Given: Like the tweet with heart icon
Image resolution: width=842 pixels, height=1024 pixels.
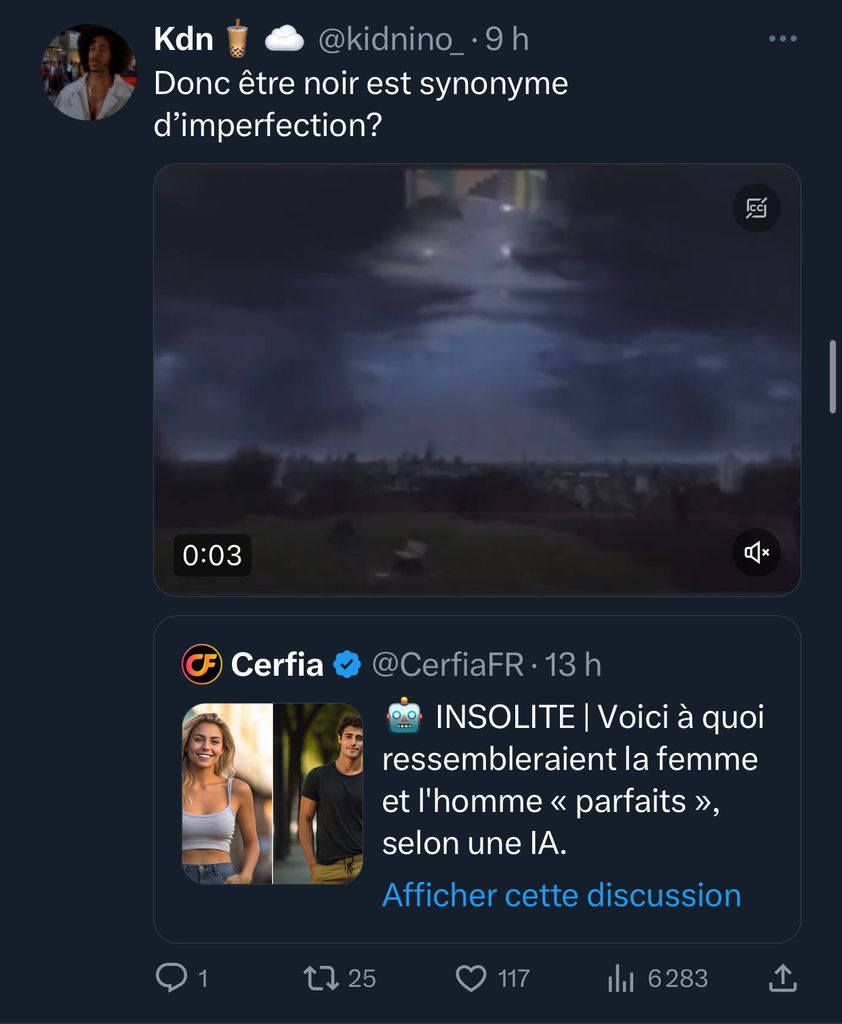Looking at the screenshot, I should coord(471,977).
